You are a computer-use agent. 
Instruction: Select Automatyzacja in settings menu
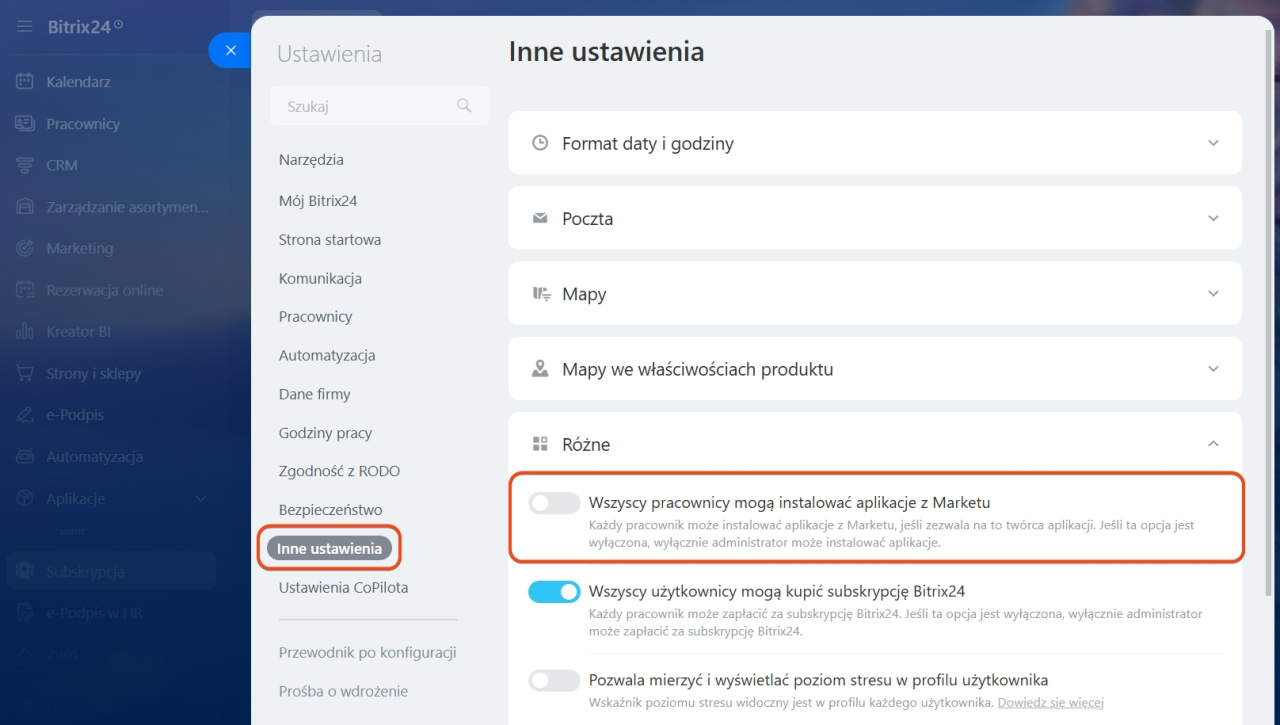[x=327, y=356]
